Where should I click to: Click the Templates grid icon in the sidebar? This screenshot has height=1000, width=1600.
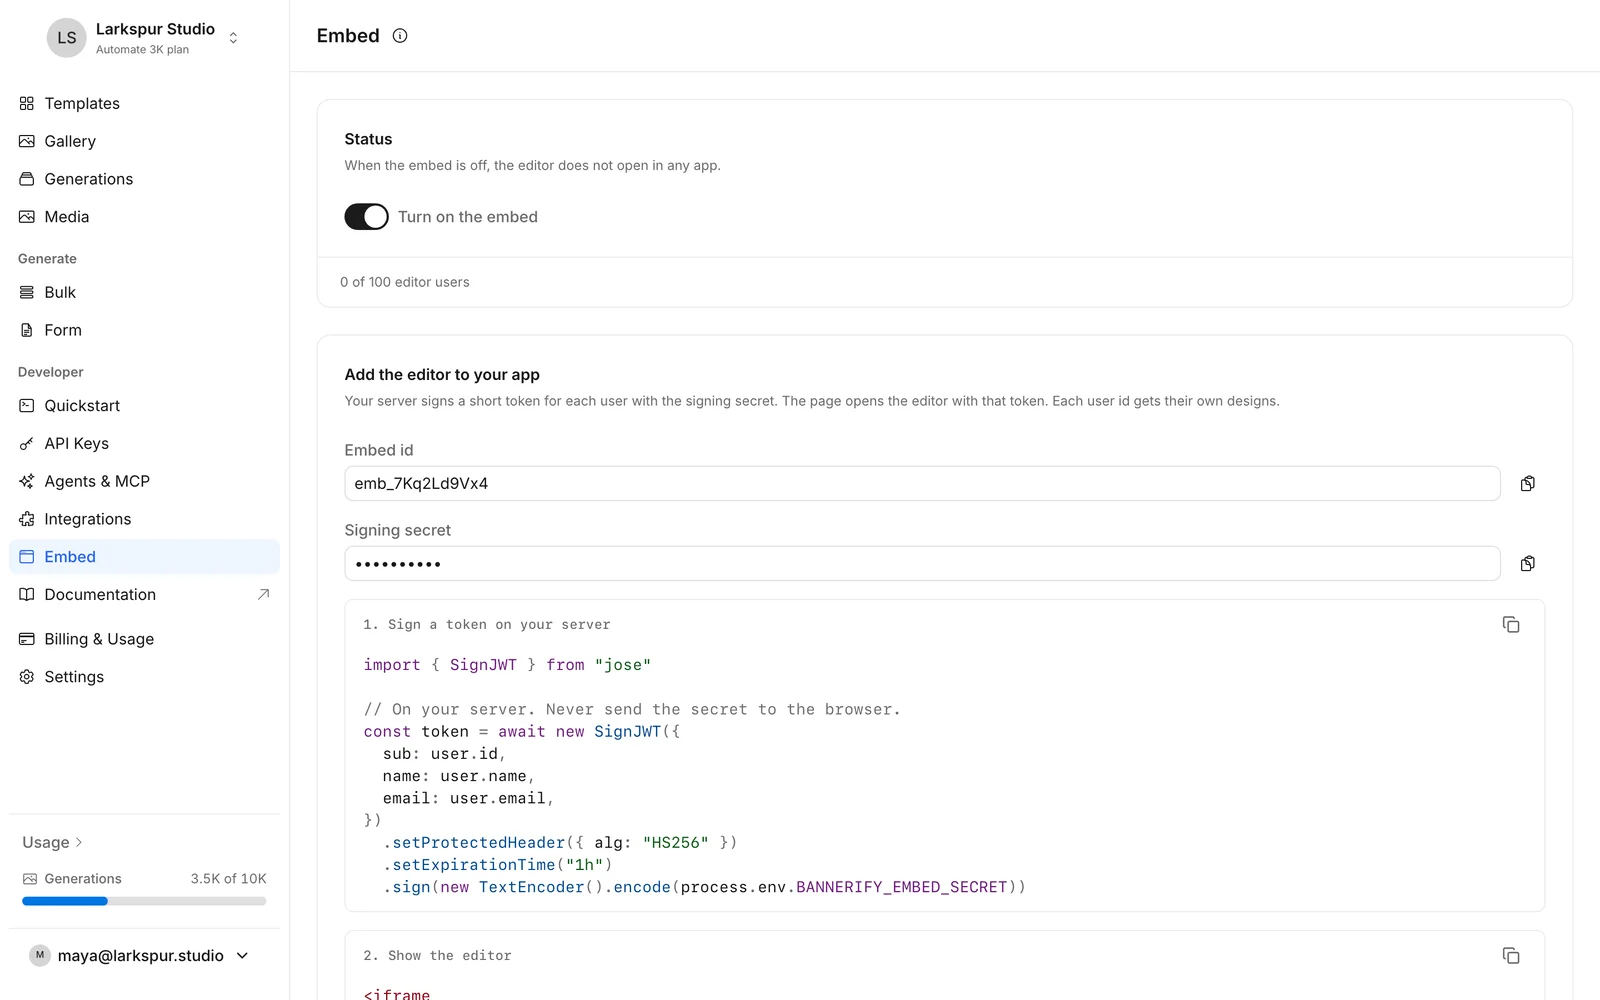coord(27,103)
